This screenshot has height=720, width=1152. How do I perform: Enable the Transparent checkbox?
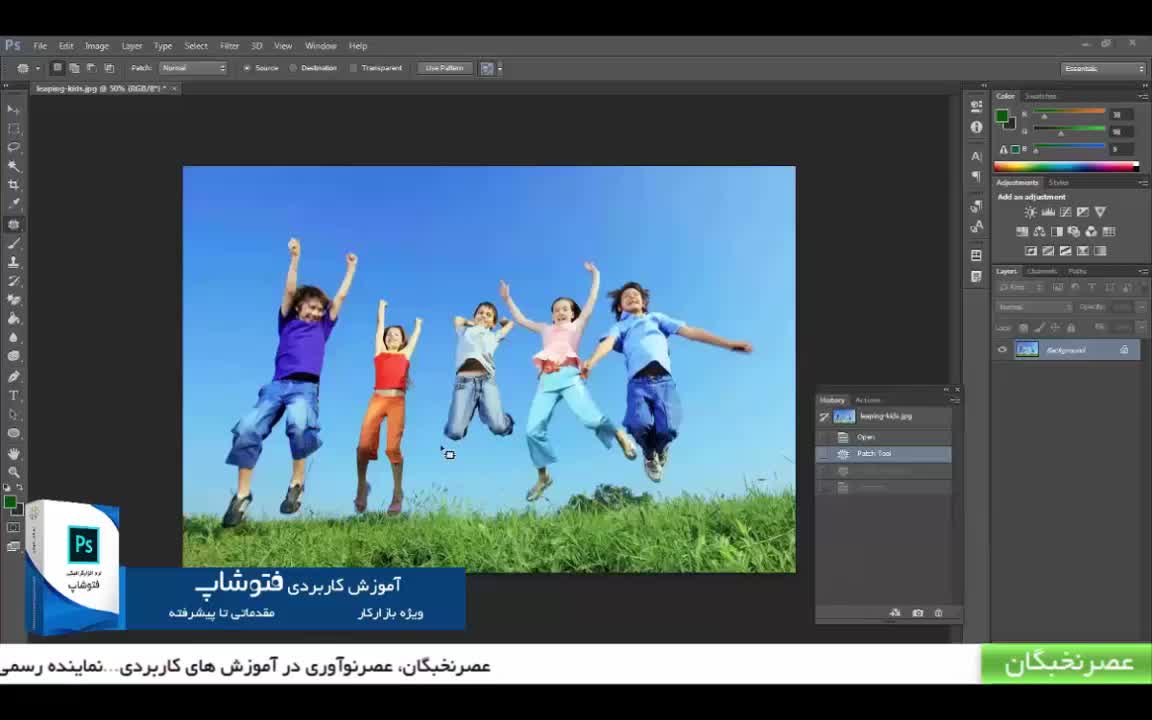tap(353, 68)
